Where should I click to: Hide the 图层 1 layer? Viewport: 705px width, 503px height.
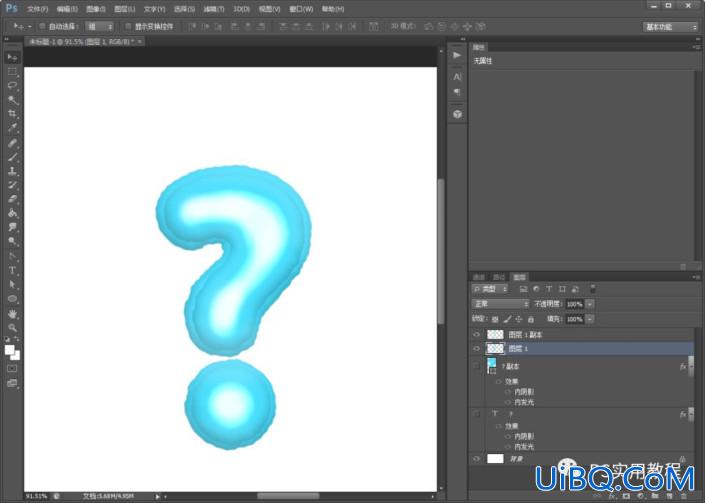pyautogui.click(x=477, y=348)
